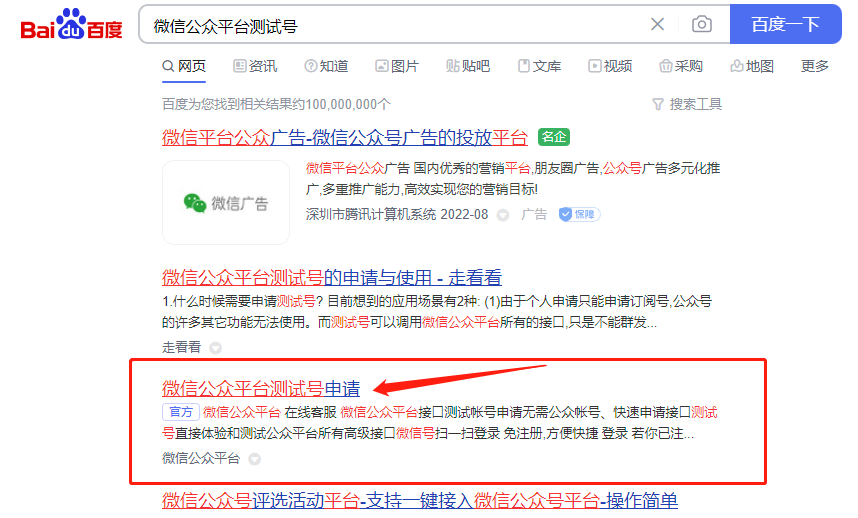The height and width of the screenshot is (518, 858).
Task: Open the 微信平台公众广告 ad result link
Action: (x=345, y=137)
